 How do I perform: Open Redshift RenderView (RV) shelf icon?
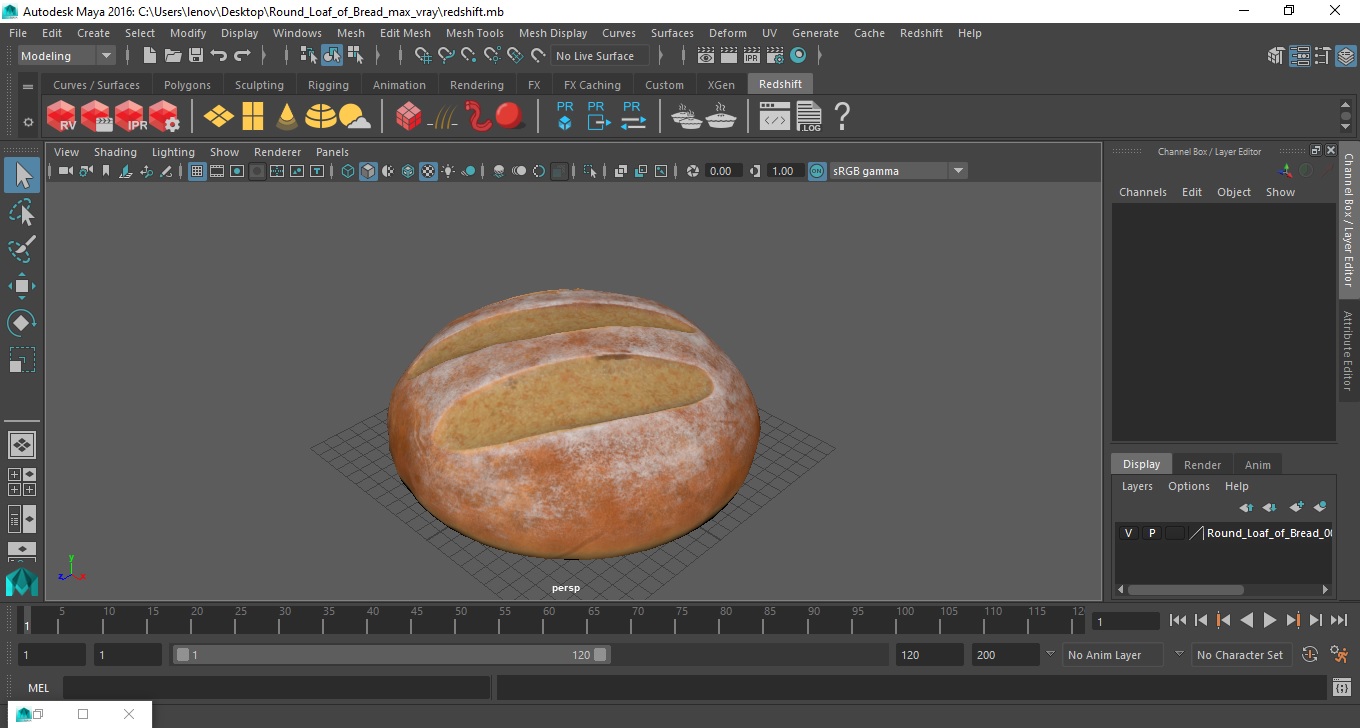(x=62, y=117)
